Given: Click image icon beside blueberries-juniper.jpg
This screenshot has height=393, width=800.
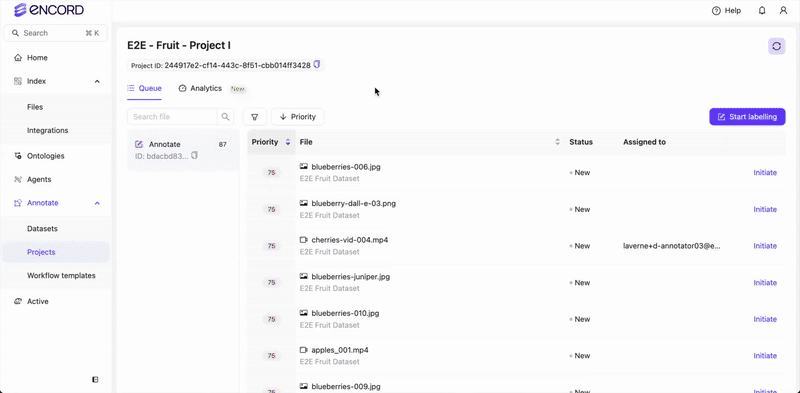Looking at the screenshot, I should pyautogui.click(x=304, y=277).
